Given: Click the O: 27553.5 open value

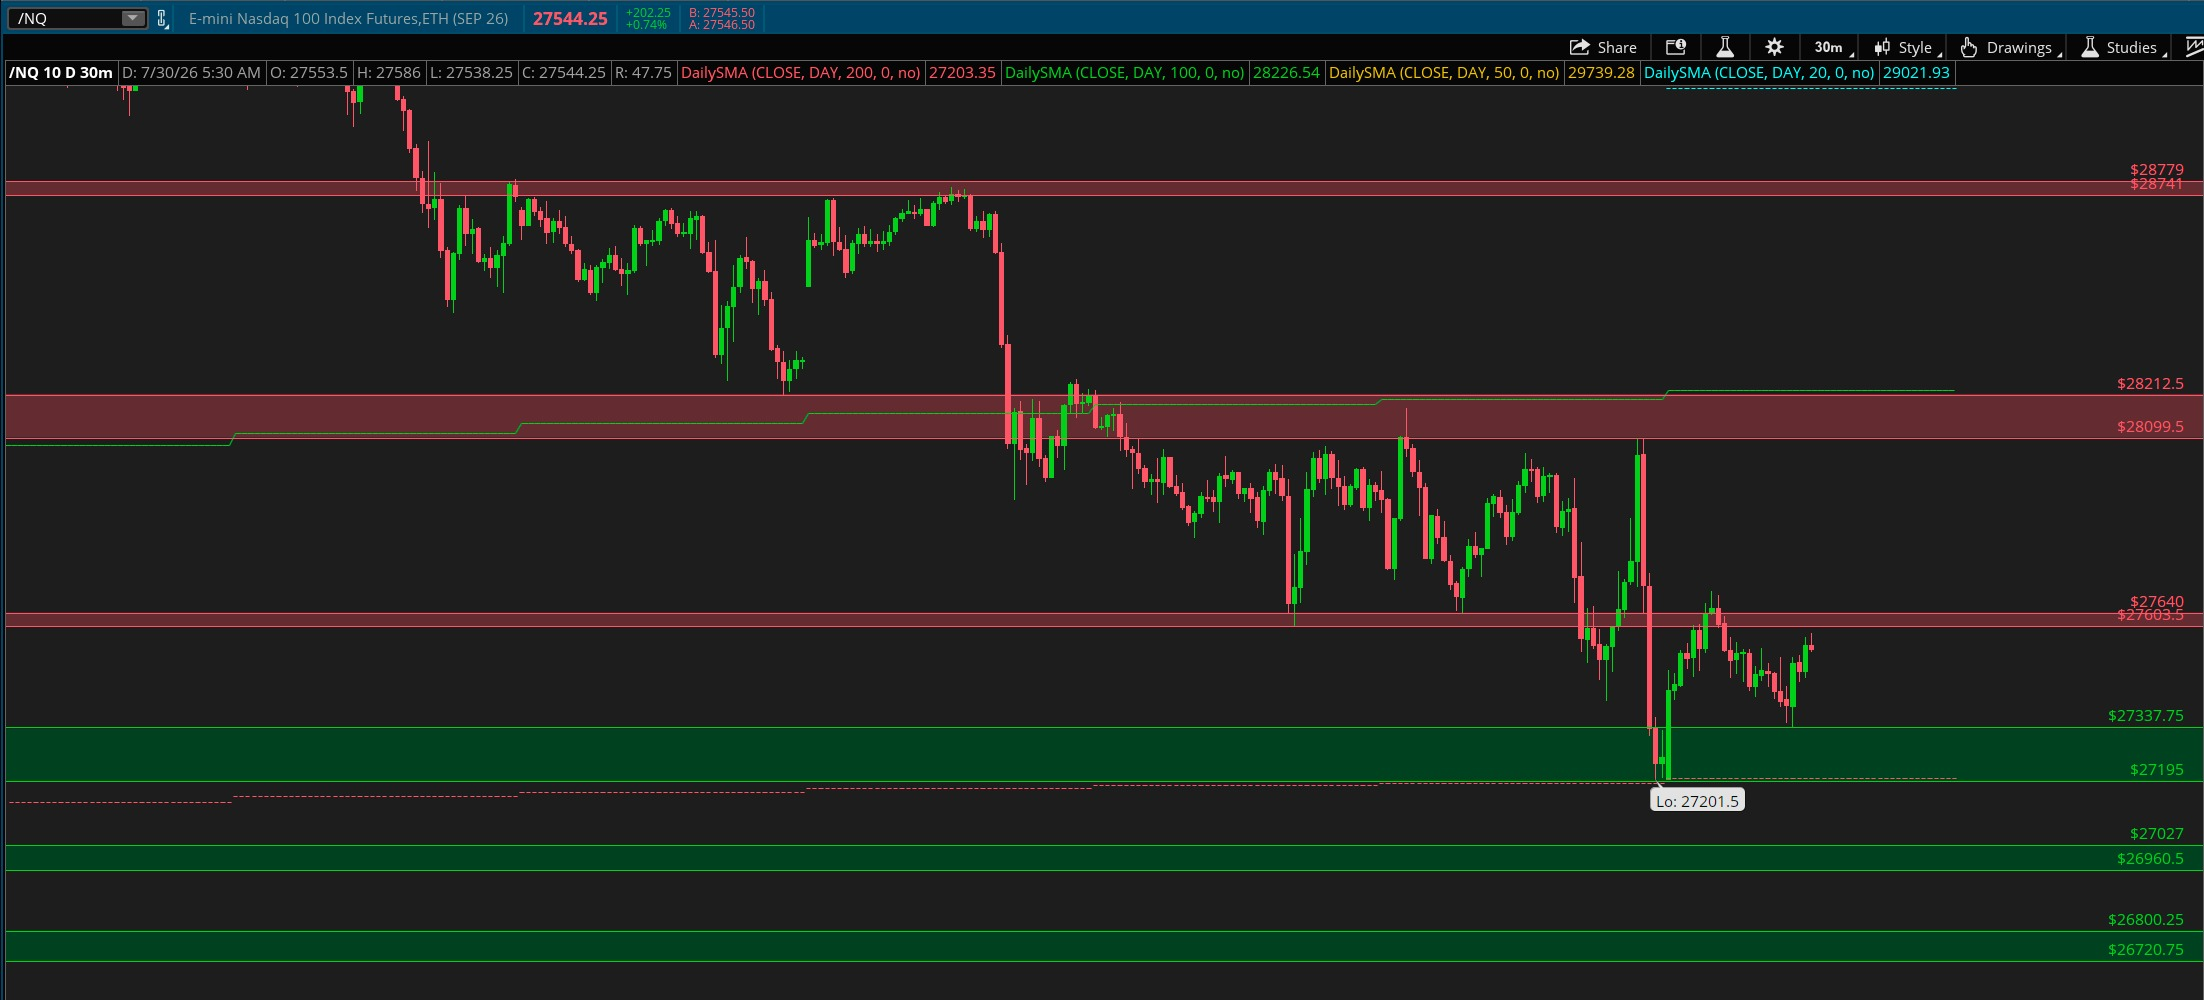Looking at the screenshot, I should coord(309,72).
